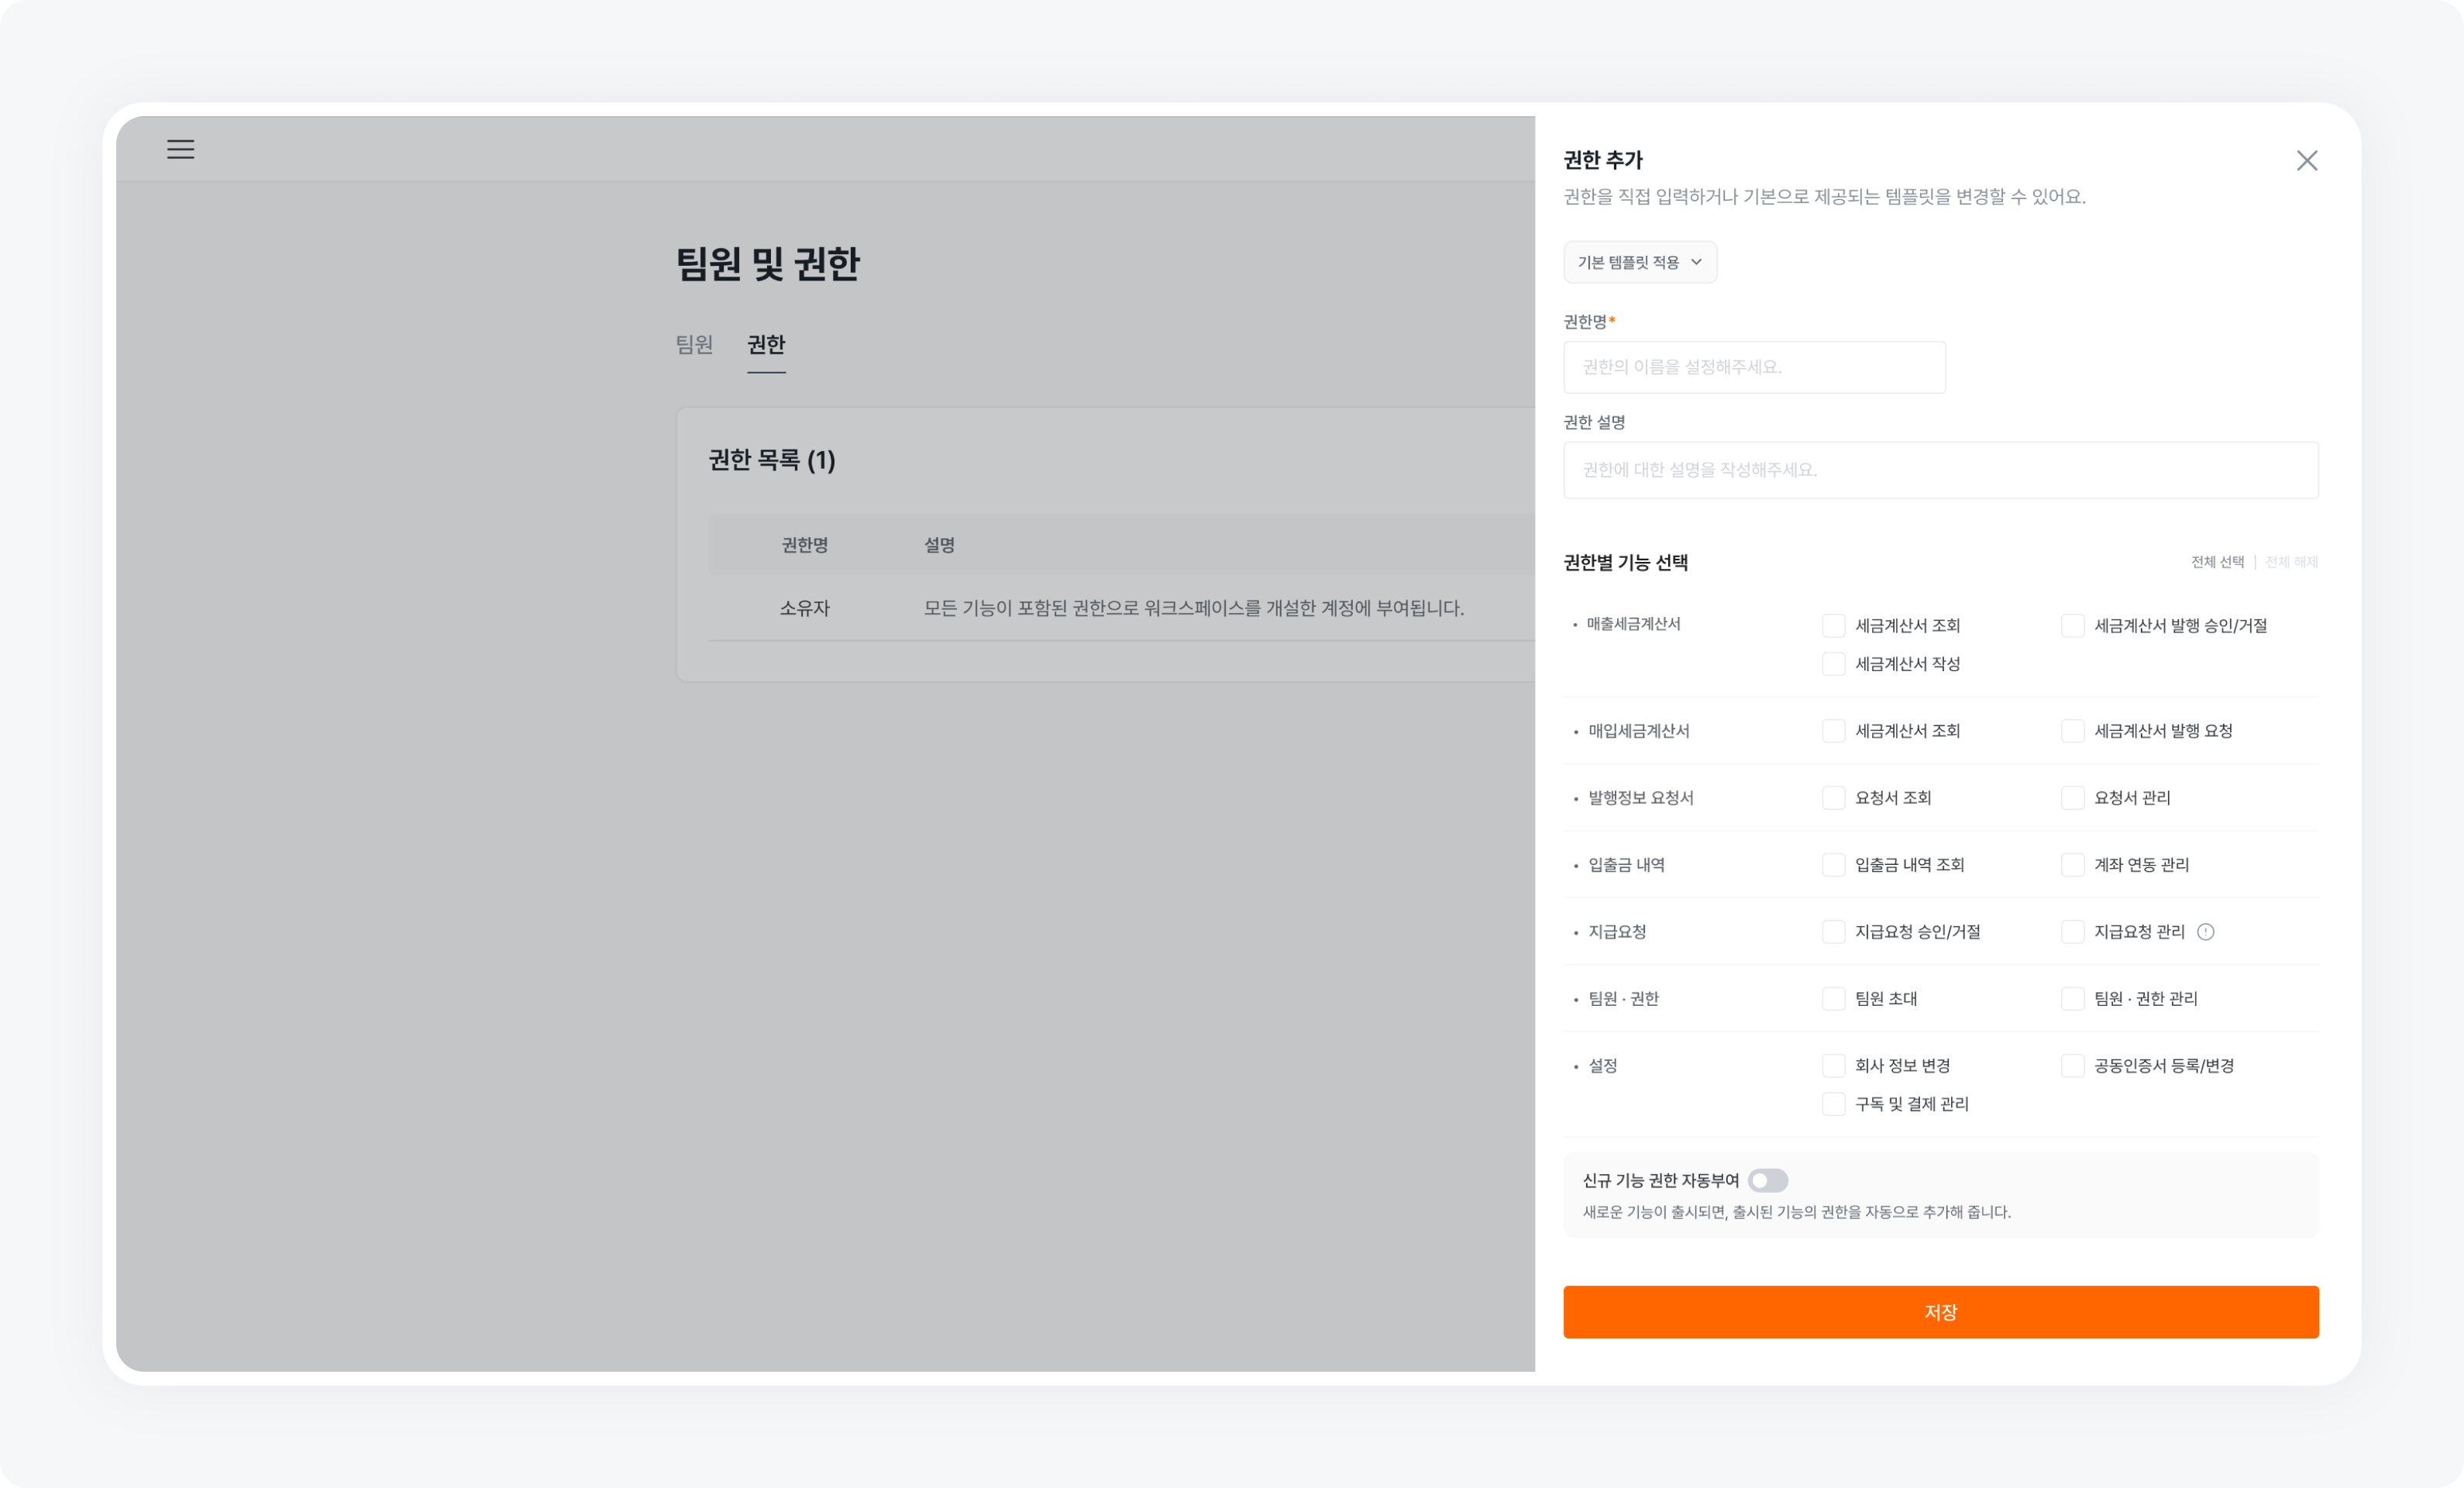The height and width of the screenshot is (1488, 2464).
Task: Click the 권한 설명 description field
Action: [1940, 470]
